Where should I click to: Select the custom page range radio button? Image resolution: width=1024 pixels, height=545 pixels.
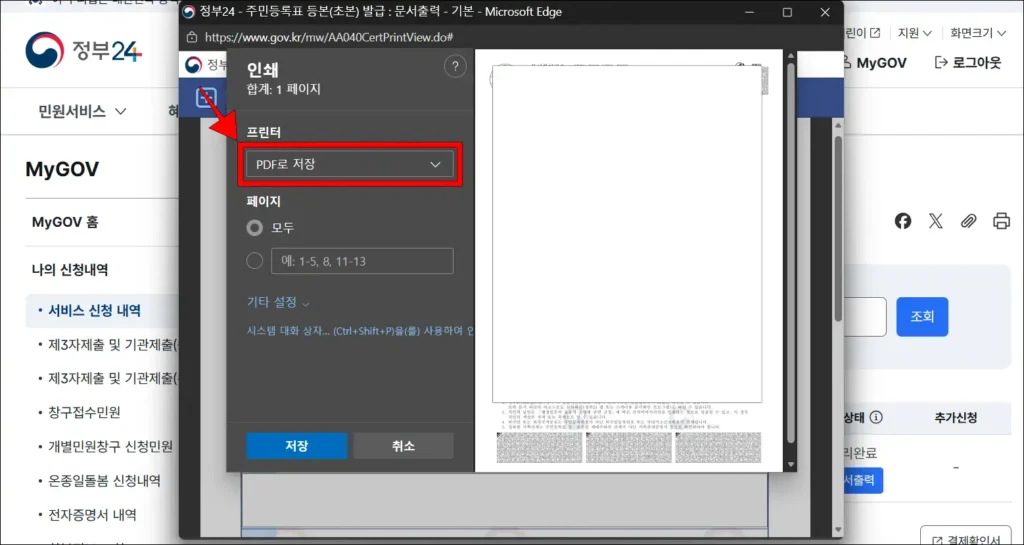pos(254,261)
